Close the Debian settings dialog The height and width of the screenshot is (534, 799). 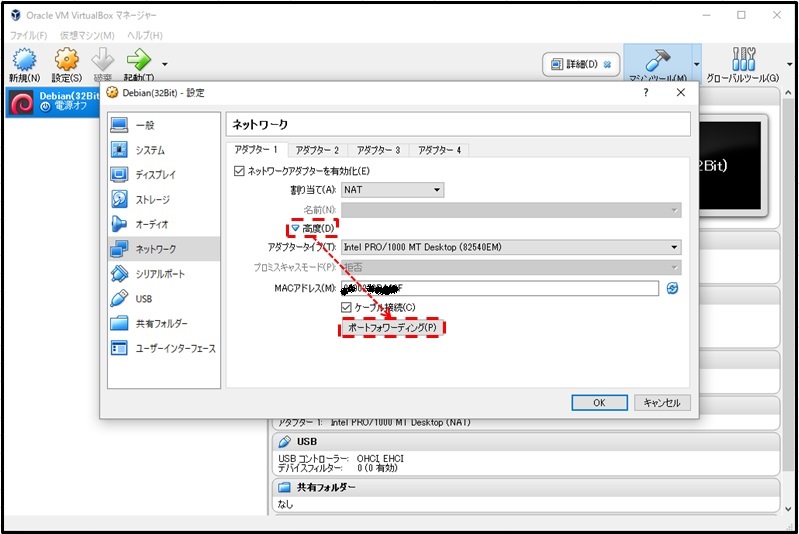click(x=680, y=93)
